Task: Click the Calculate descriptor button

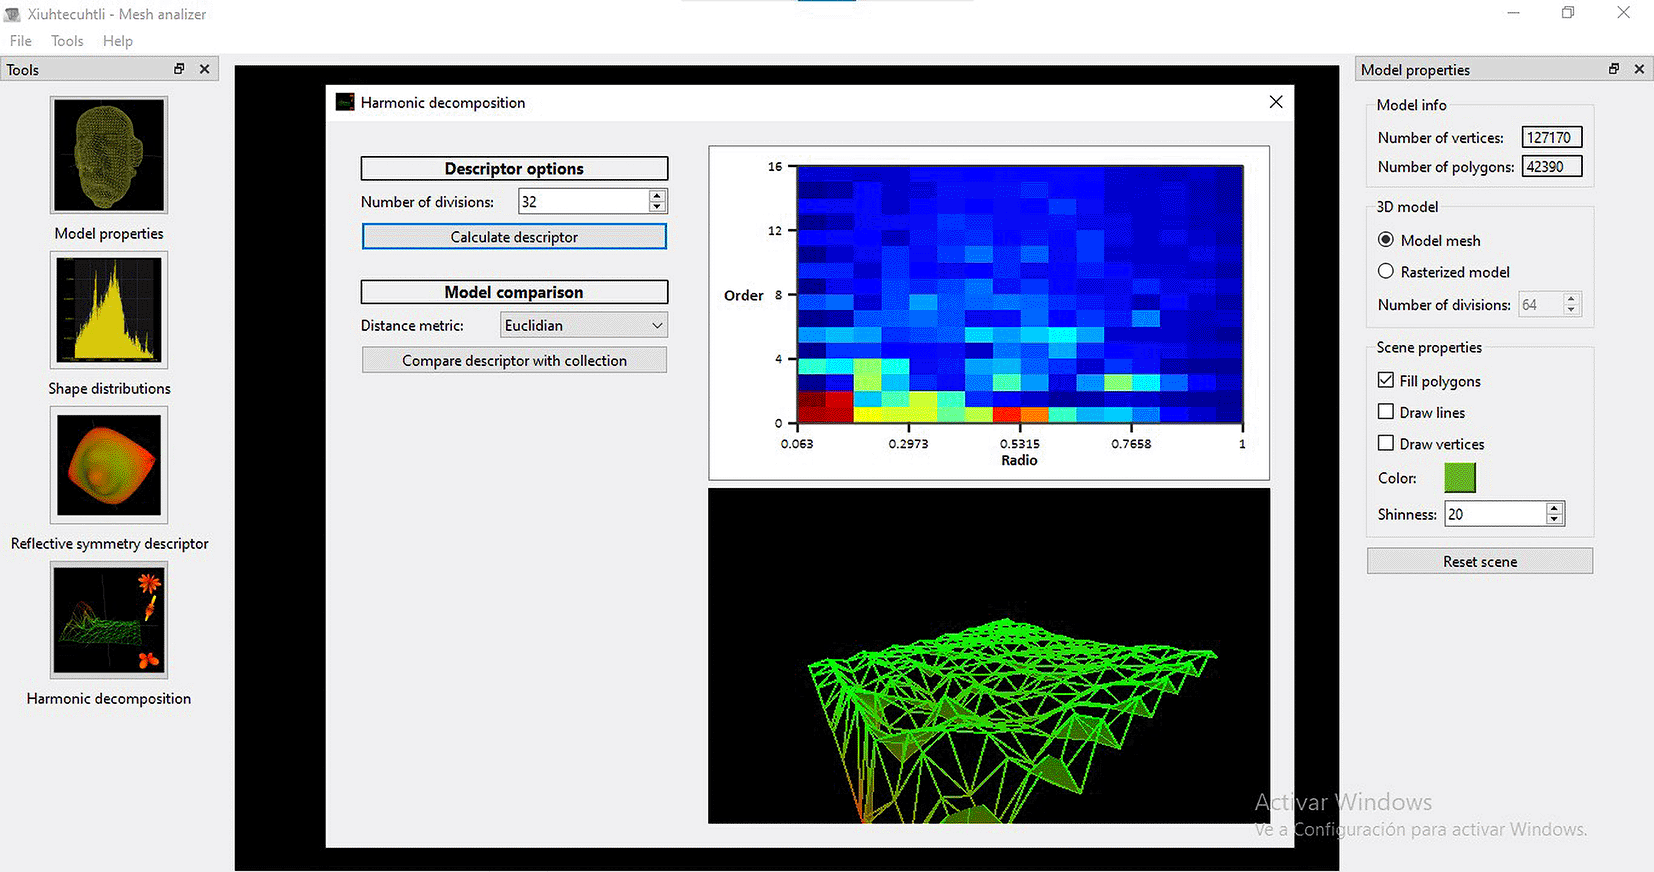Action: pos(514,237)
